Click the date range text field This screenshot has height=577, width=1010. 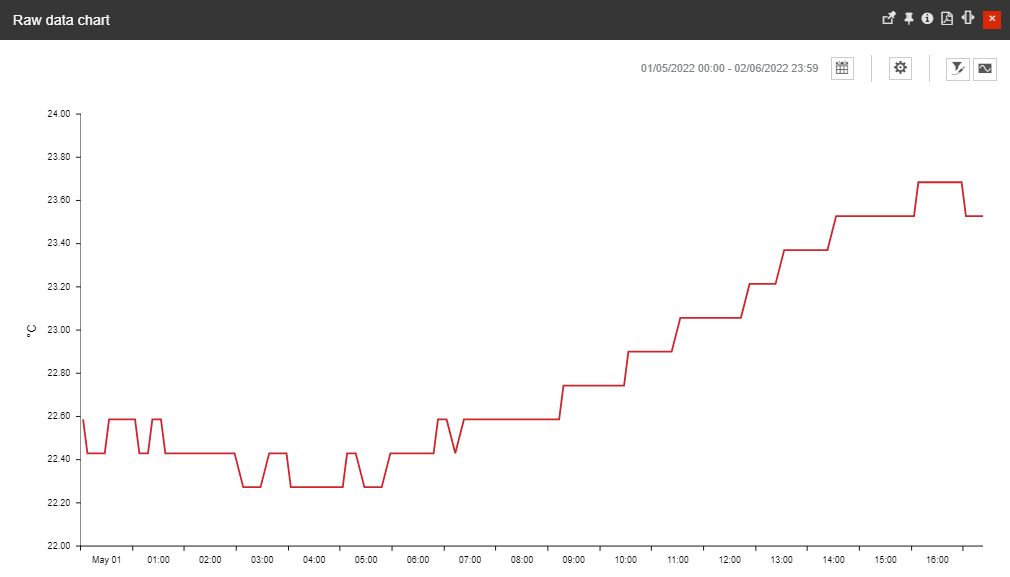[x=729, y=68]
